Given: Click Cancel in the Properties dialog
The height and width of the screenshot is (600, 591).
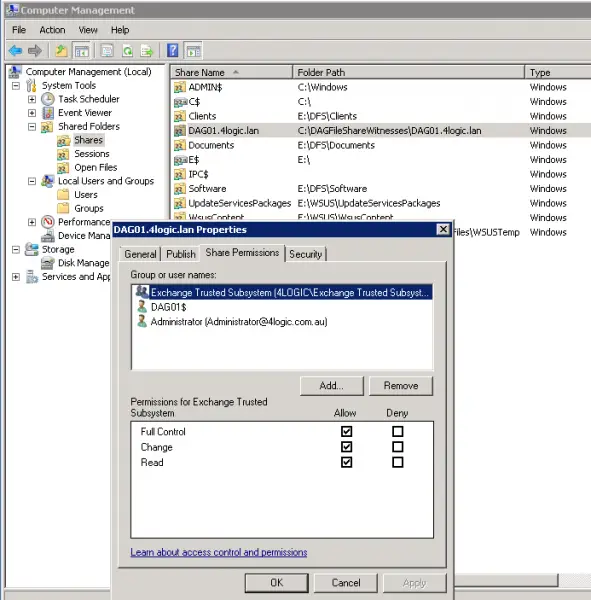Looking at the screenshot, I should coord(346,583).
